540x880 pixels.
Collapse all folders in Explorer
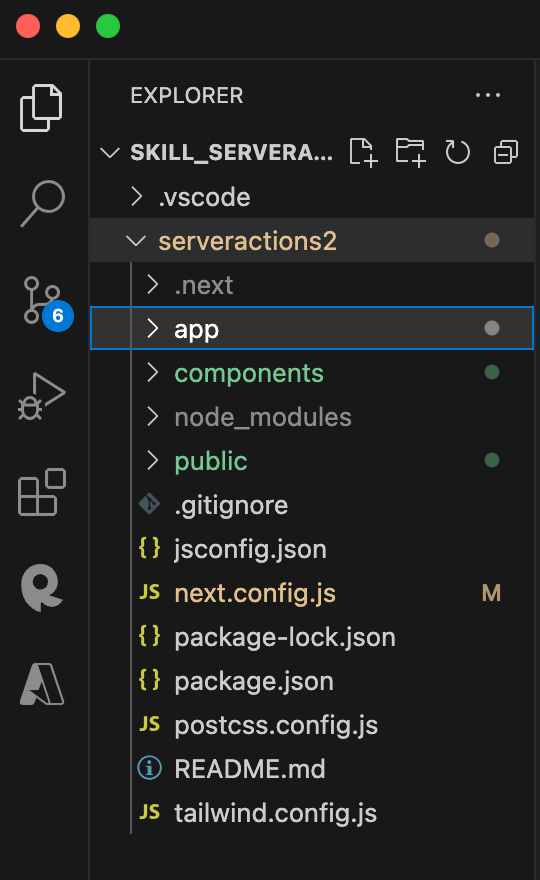[x=505, y=152]
